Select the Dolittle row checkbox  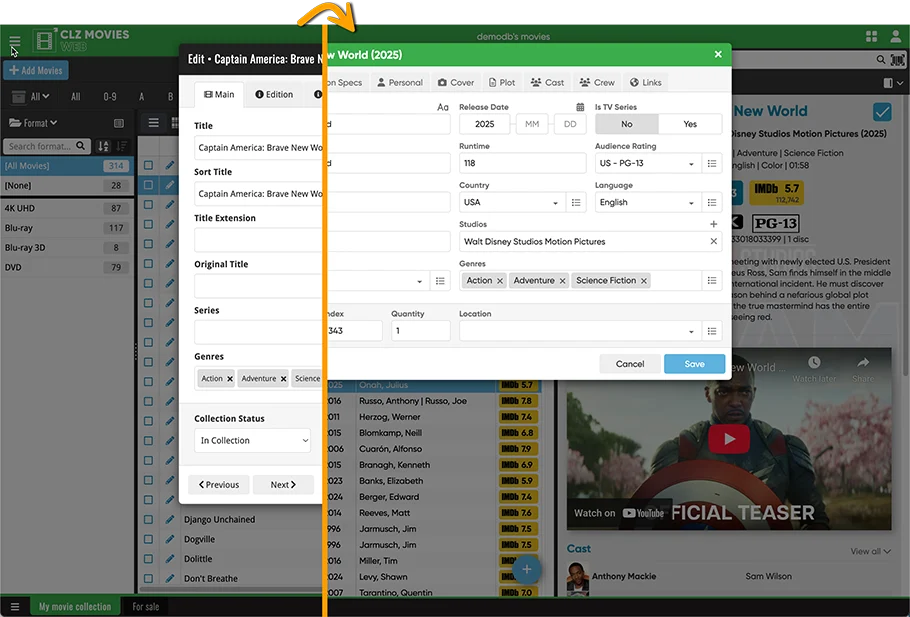[149, 559]
